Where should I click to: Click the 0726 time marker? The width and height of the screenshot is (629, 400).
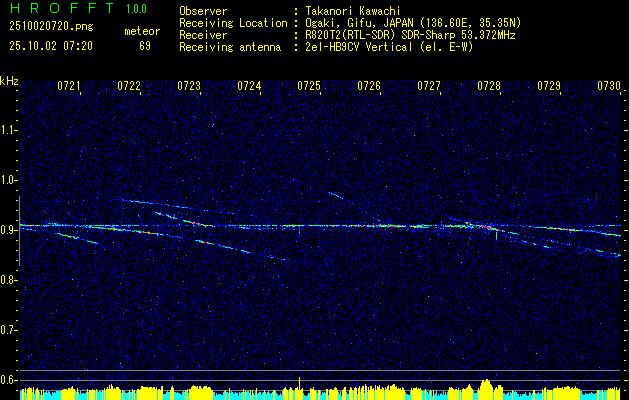[369, 86]
